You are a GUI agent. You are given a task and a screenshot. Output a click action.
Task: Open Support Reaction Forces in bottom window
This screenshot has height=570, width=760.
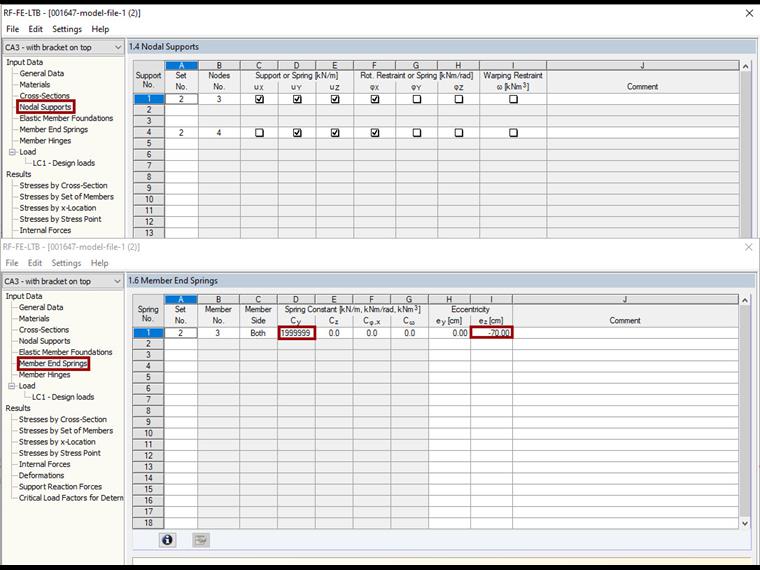(61, 487)
